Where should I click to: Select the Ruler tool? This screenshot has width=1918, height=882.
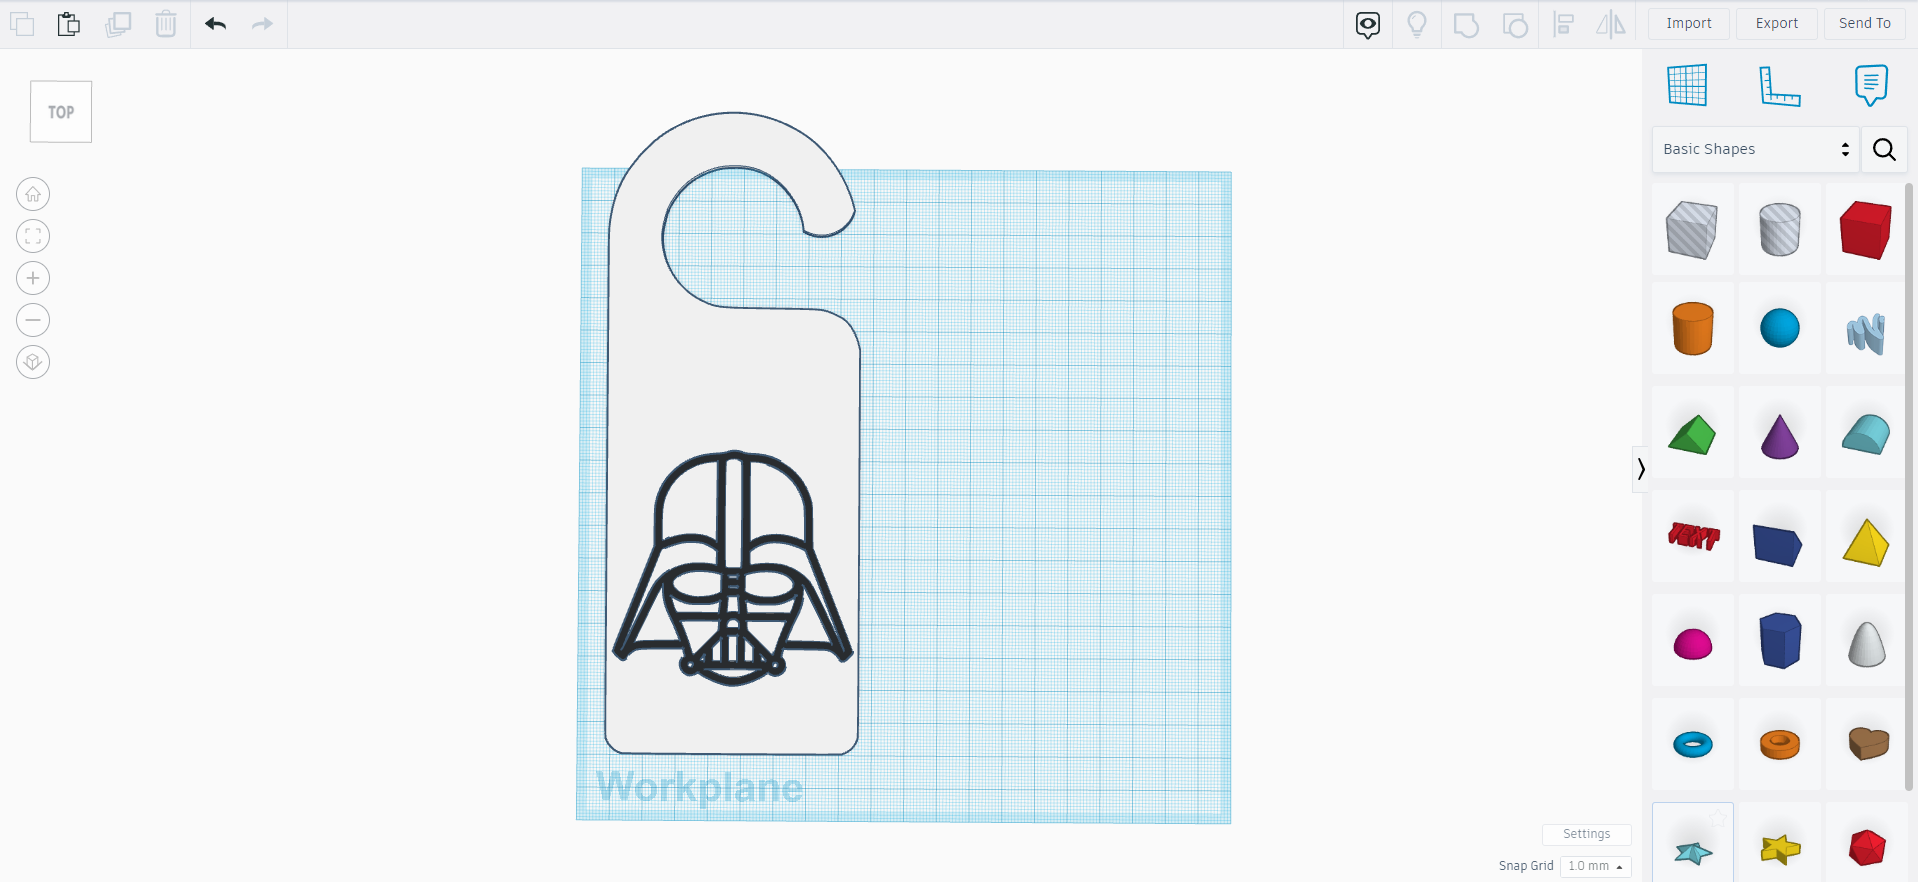click(1780, 86)
